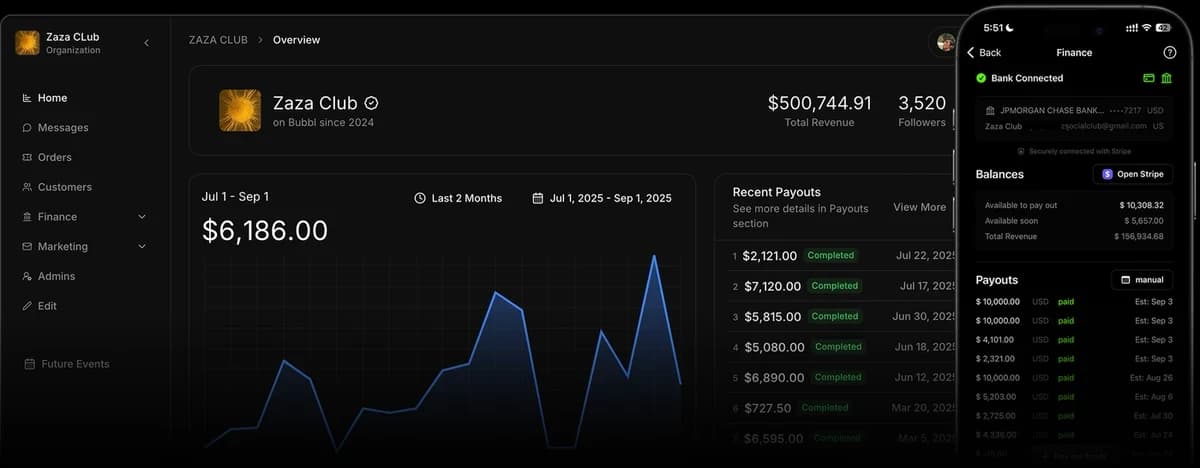Click the Zaza Club profile picture in overview card
1200x468 pixels.
(240, 110)
